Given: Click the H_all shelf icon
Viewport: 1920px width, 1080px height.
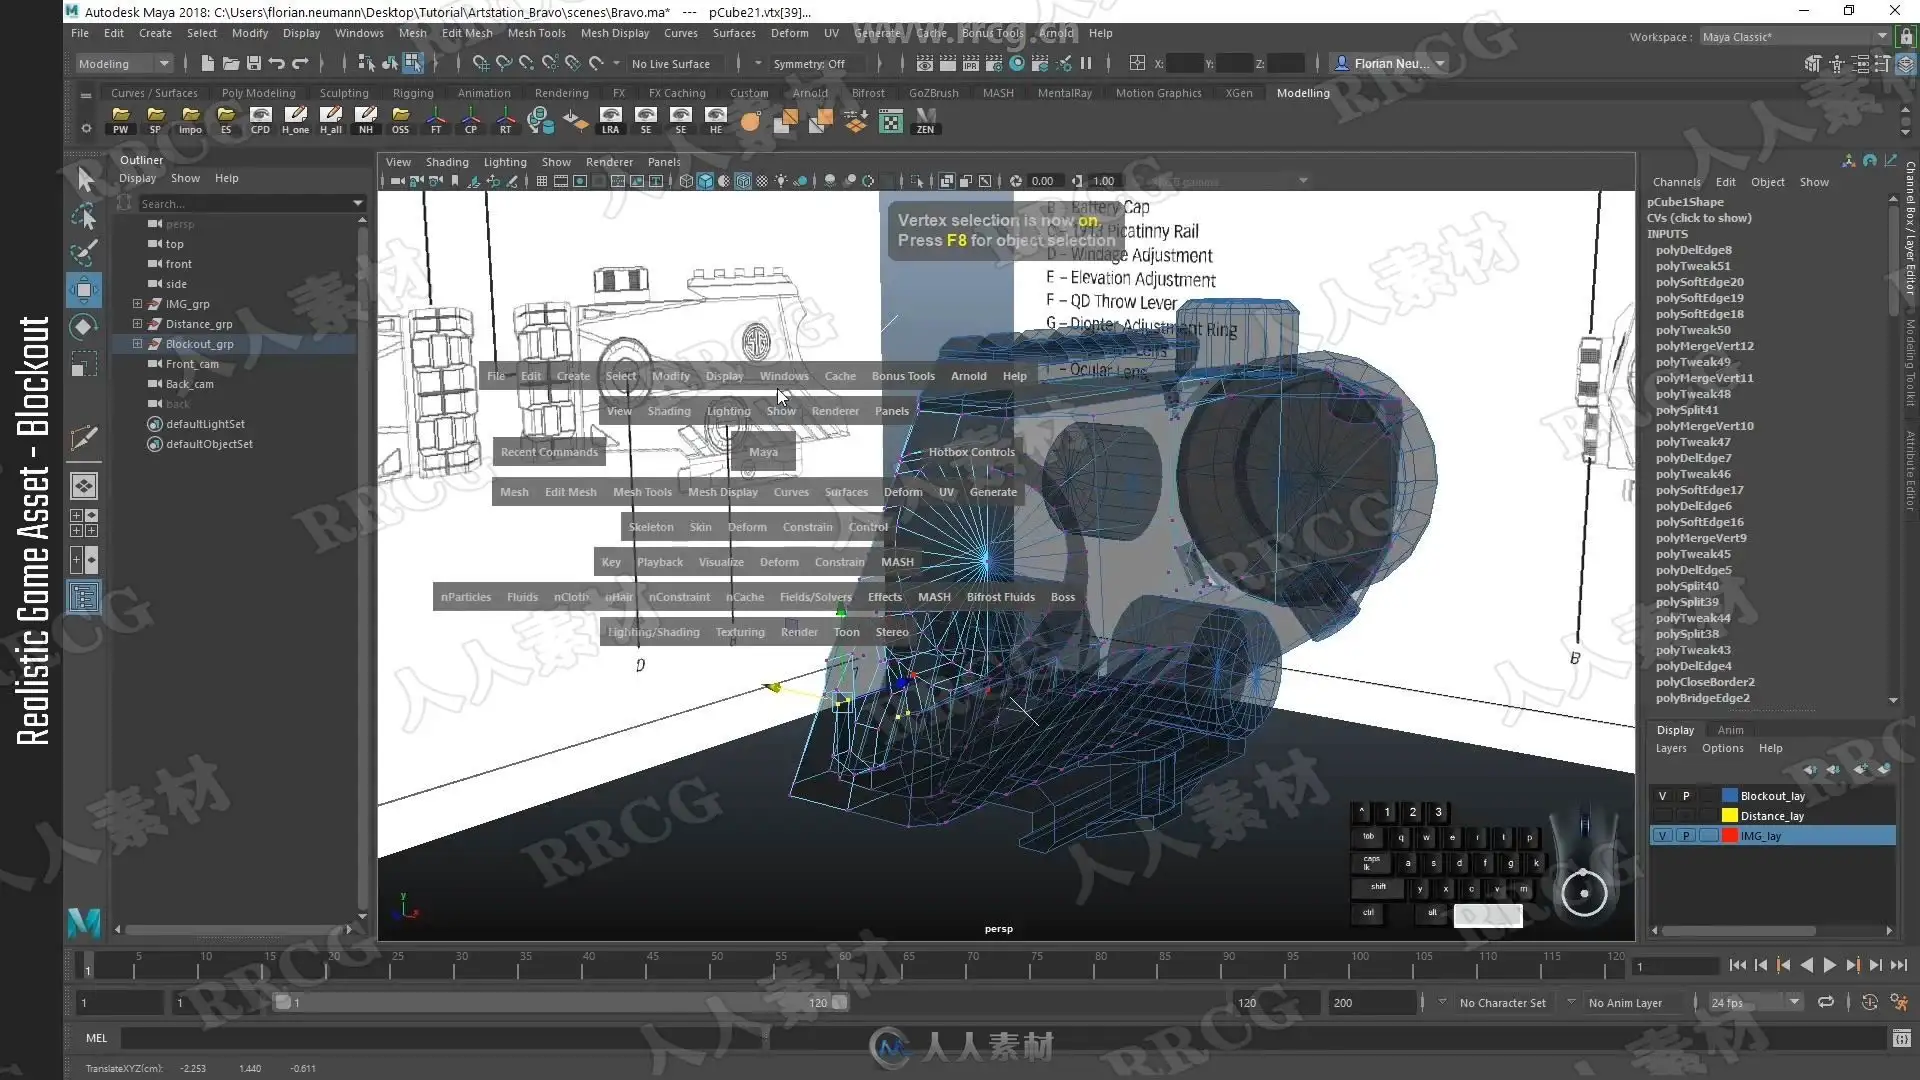Looking at the screenshot, I should tap(331, 121).
